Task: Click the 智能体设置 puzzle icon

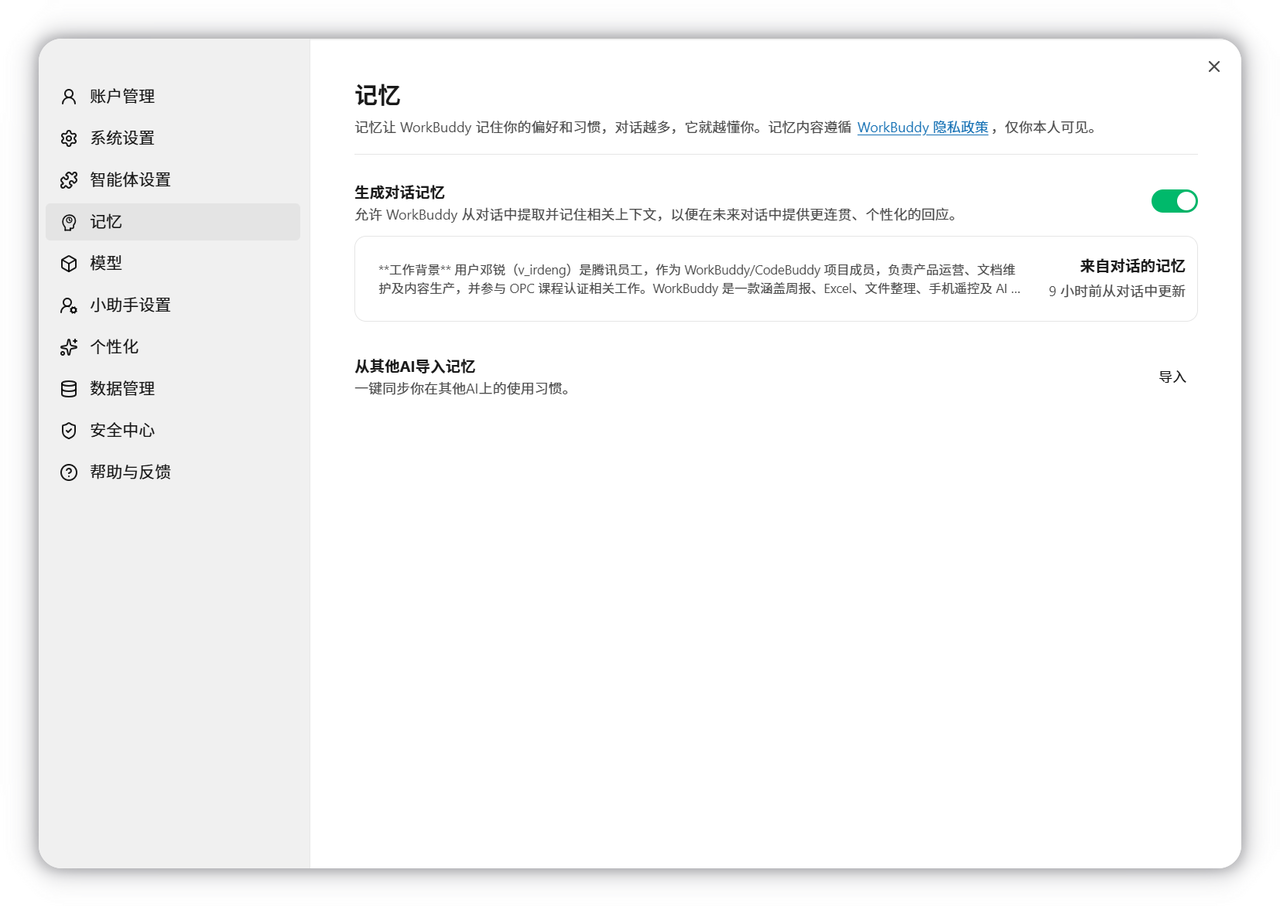Action: click(x=69, y=180)
